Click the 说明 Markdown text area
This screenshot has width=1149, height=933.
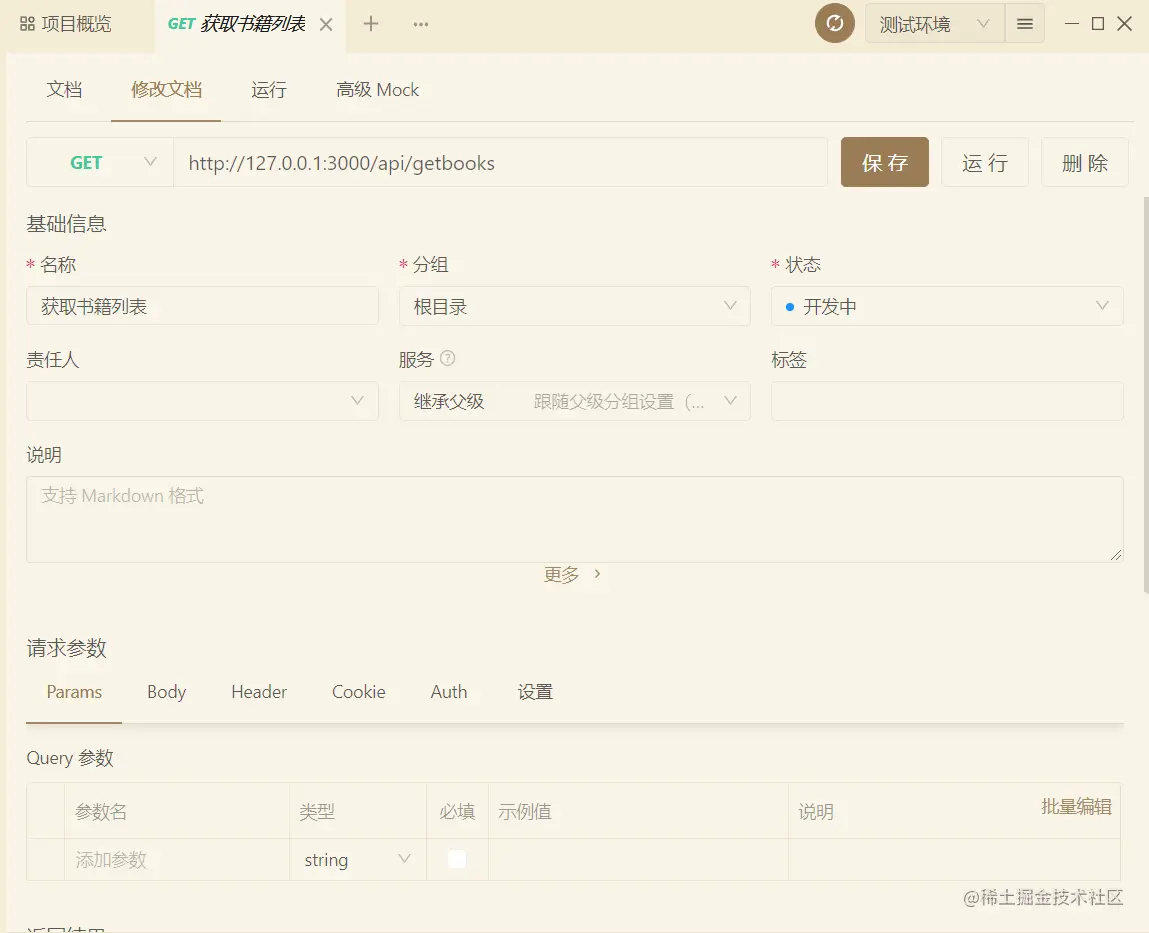point(574,520)
